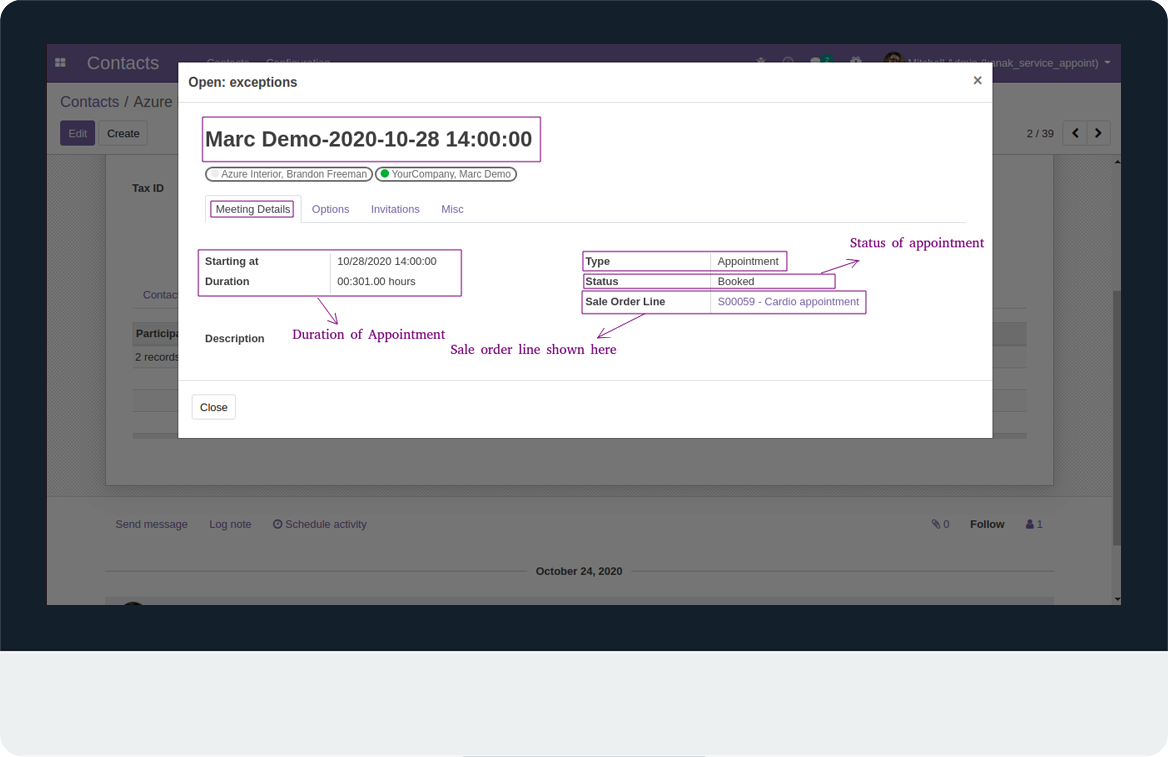Click the '2 / 39' pager counter
Screen dimensions: 1168x757
point(1040,133)
